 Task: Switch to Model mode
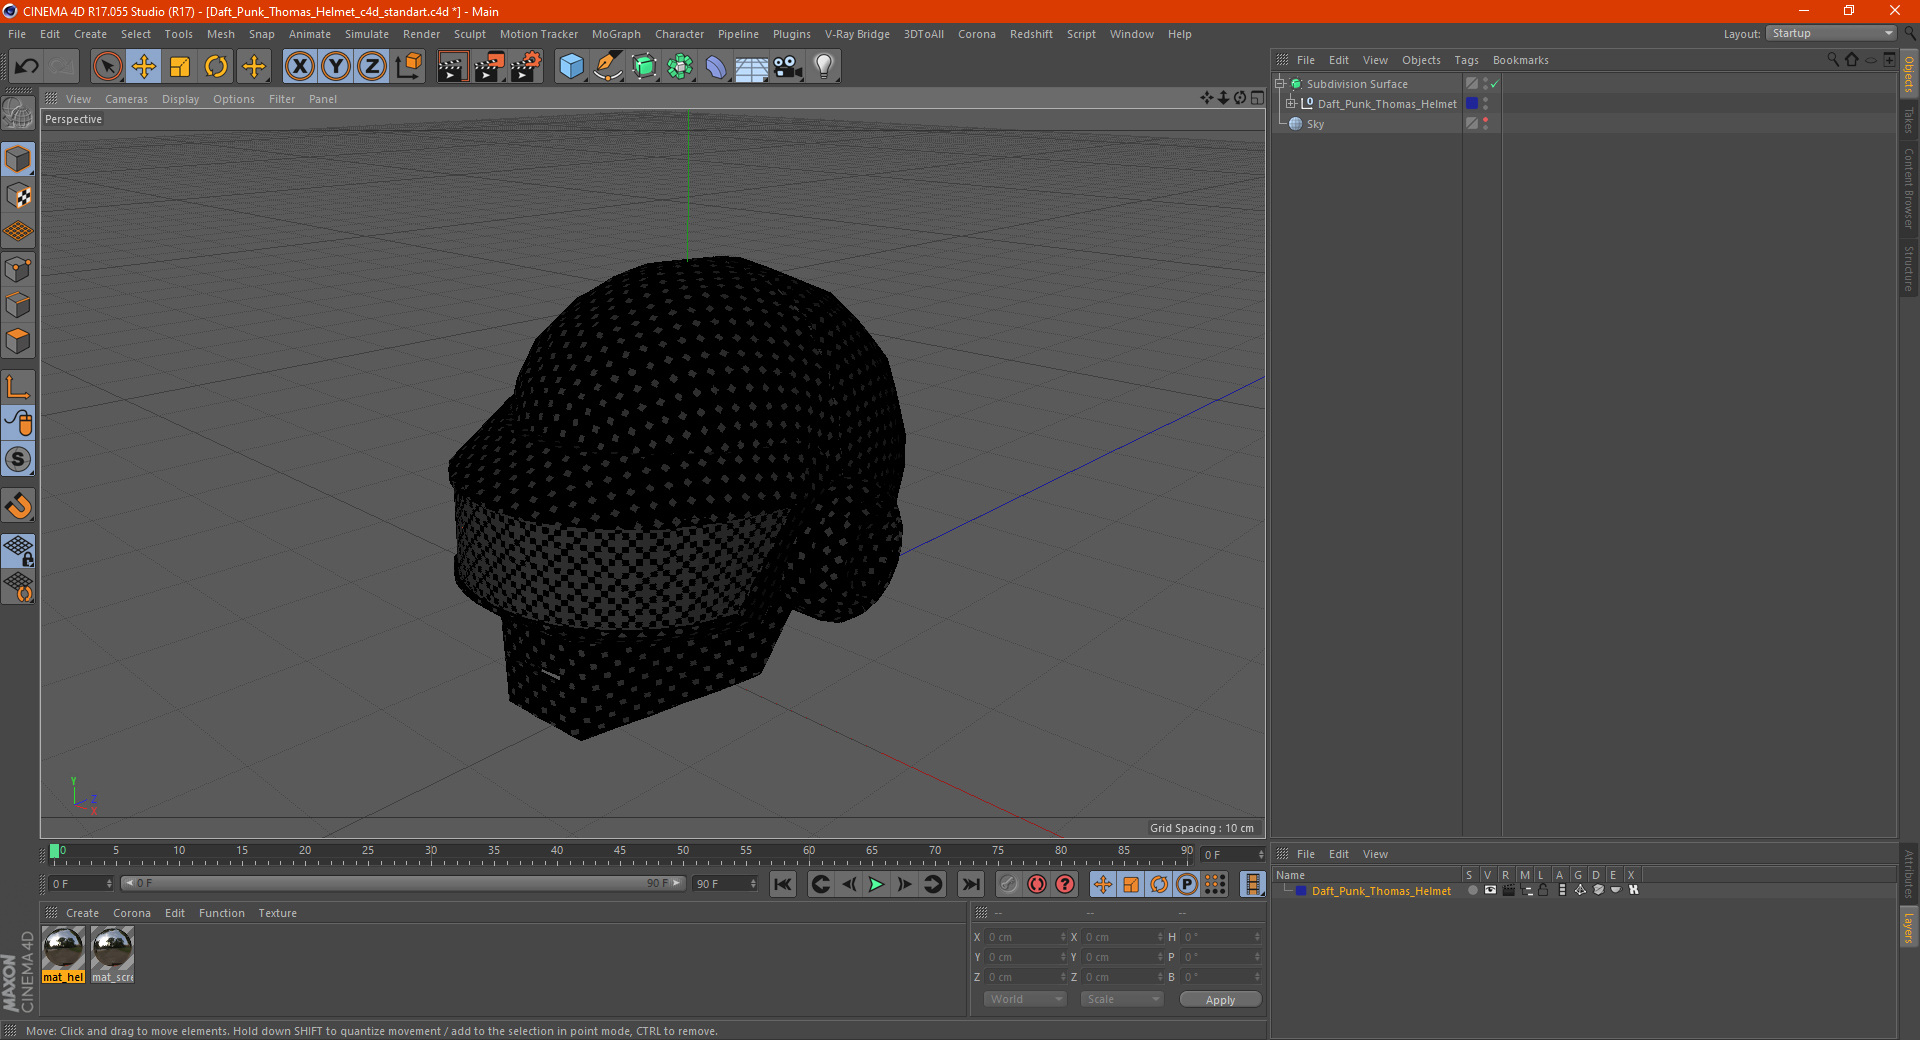click(18, 160)
